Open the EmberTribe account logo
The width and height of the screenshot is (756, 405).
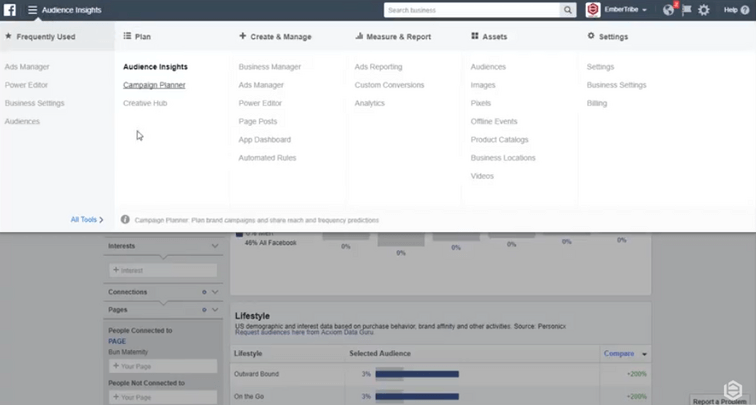click(x=593, y=10)
